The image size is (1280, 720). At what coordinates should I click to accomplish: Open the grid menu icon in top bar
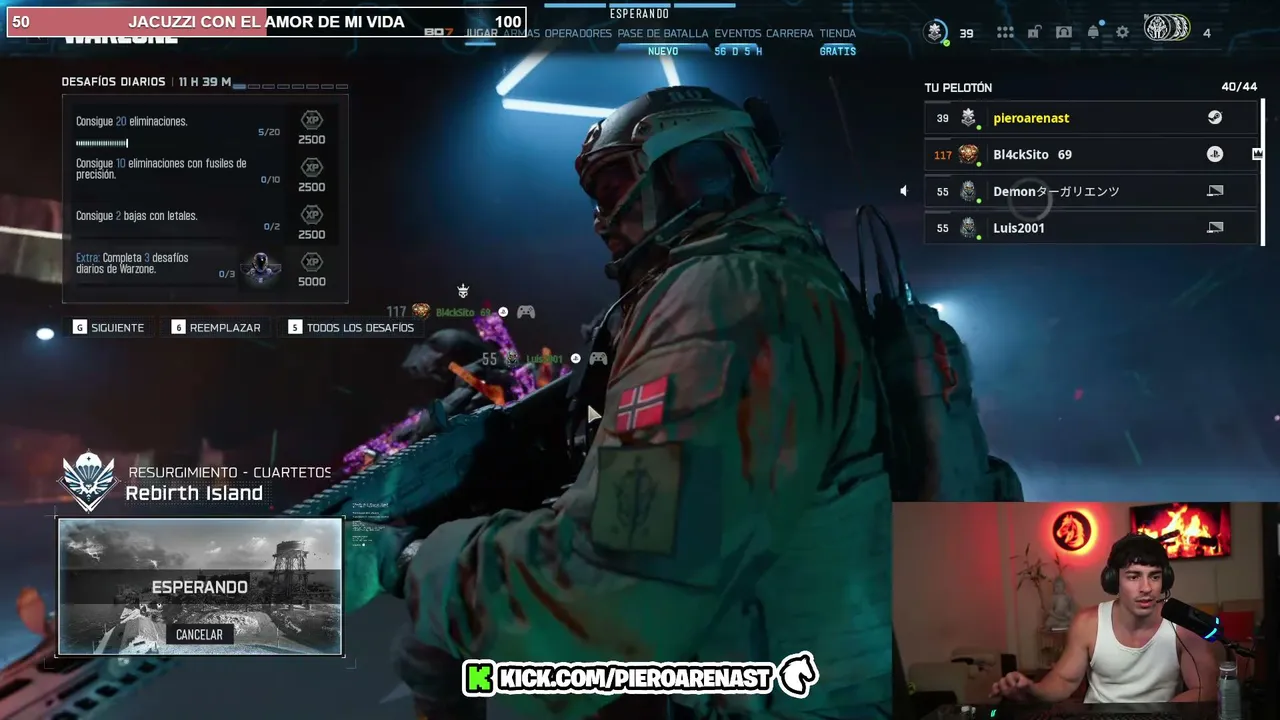(x=1005, y=33)
